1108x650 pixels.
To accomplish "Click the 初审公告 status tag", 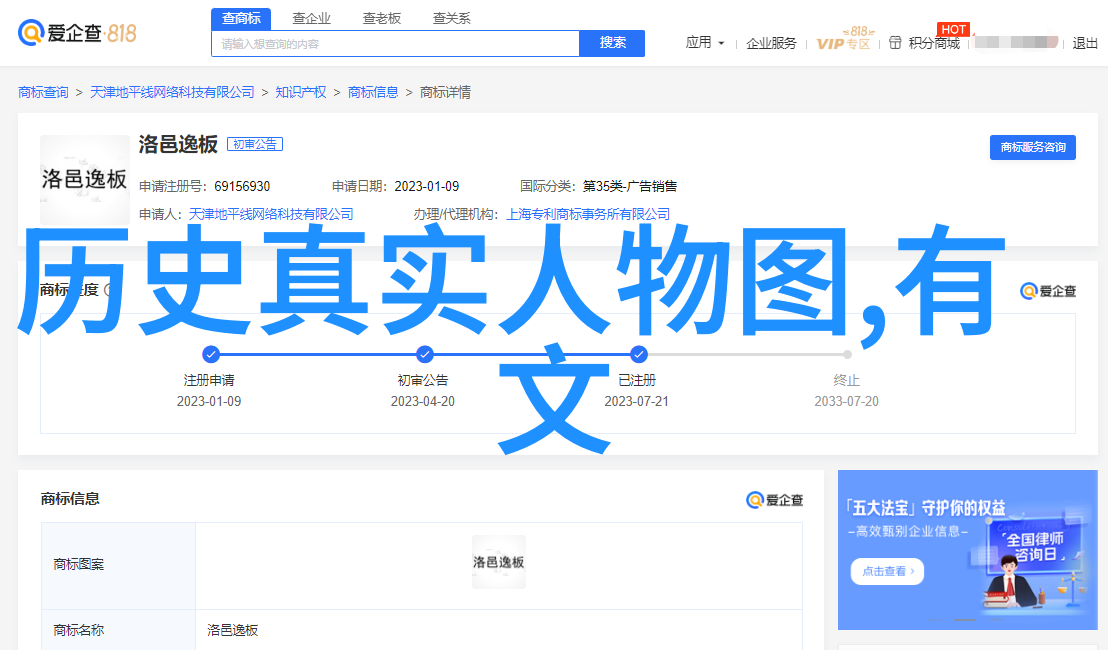I will pos(255,144).
